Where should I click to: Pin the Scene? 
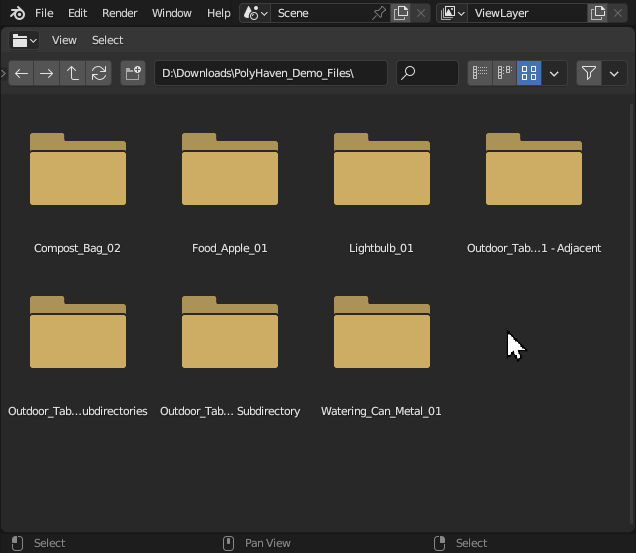pos(379,13)
